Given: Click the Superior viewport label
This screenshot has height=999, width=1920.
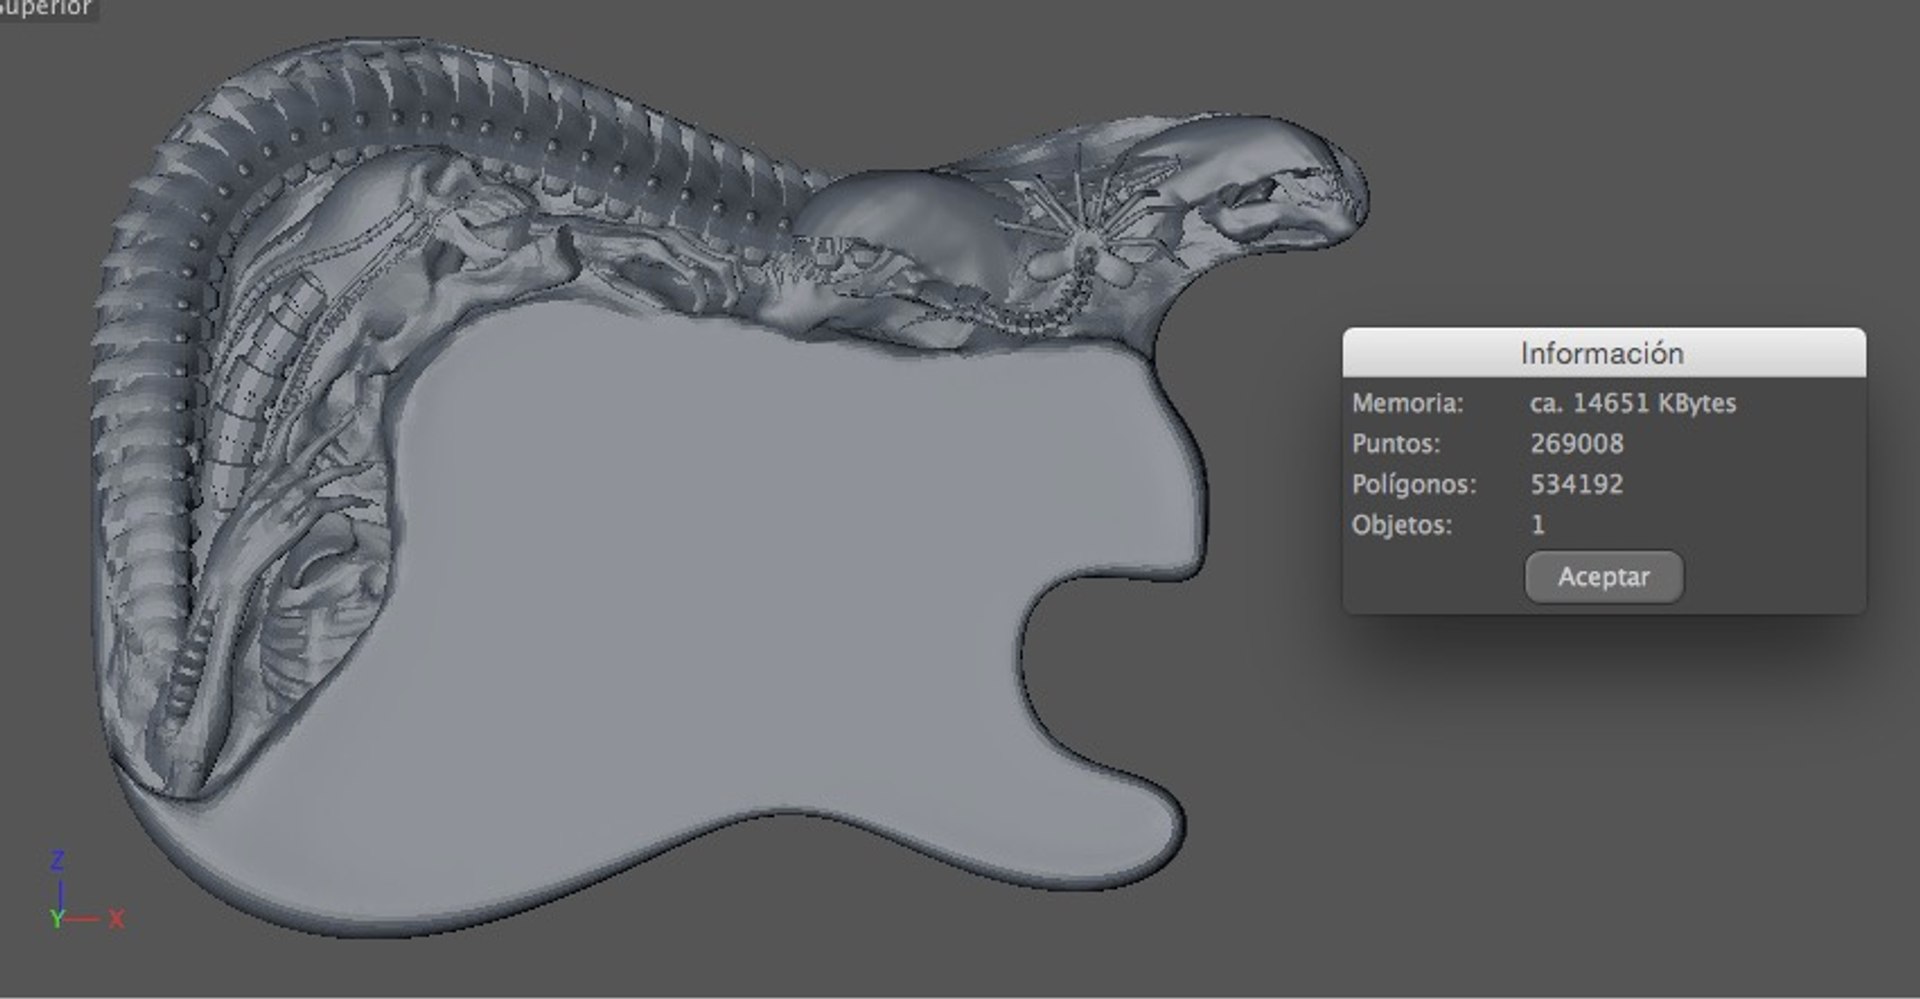Looking at the screenshot, I should coord(47,9).
